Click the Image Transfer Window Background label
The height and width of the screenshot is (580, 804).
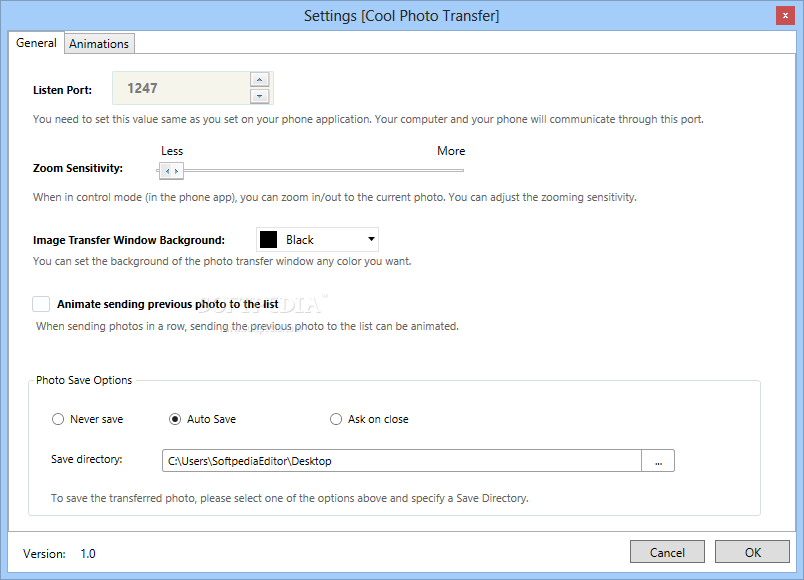point(129,240)
